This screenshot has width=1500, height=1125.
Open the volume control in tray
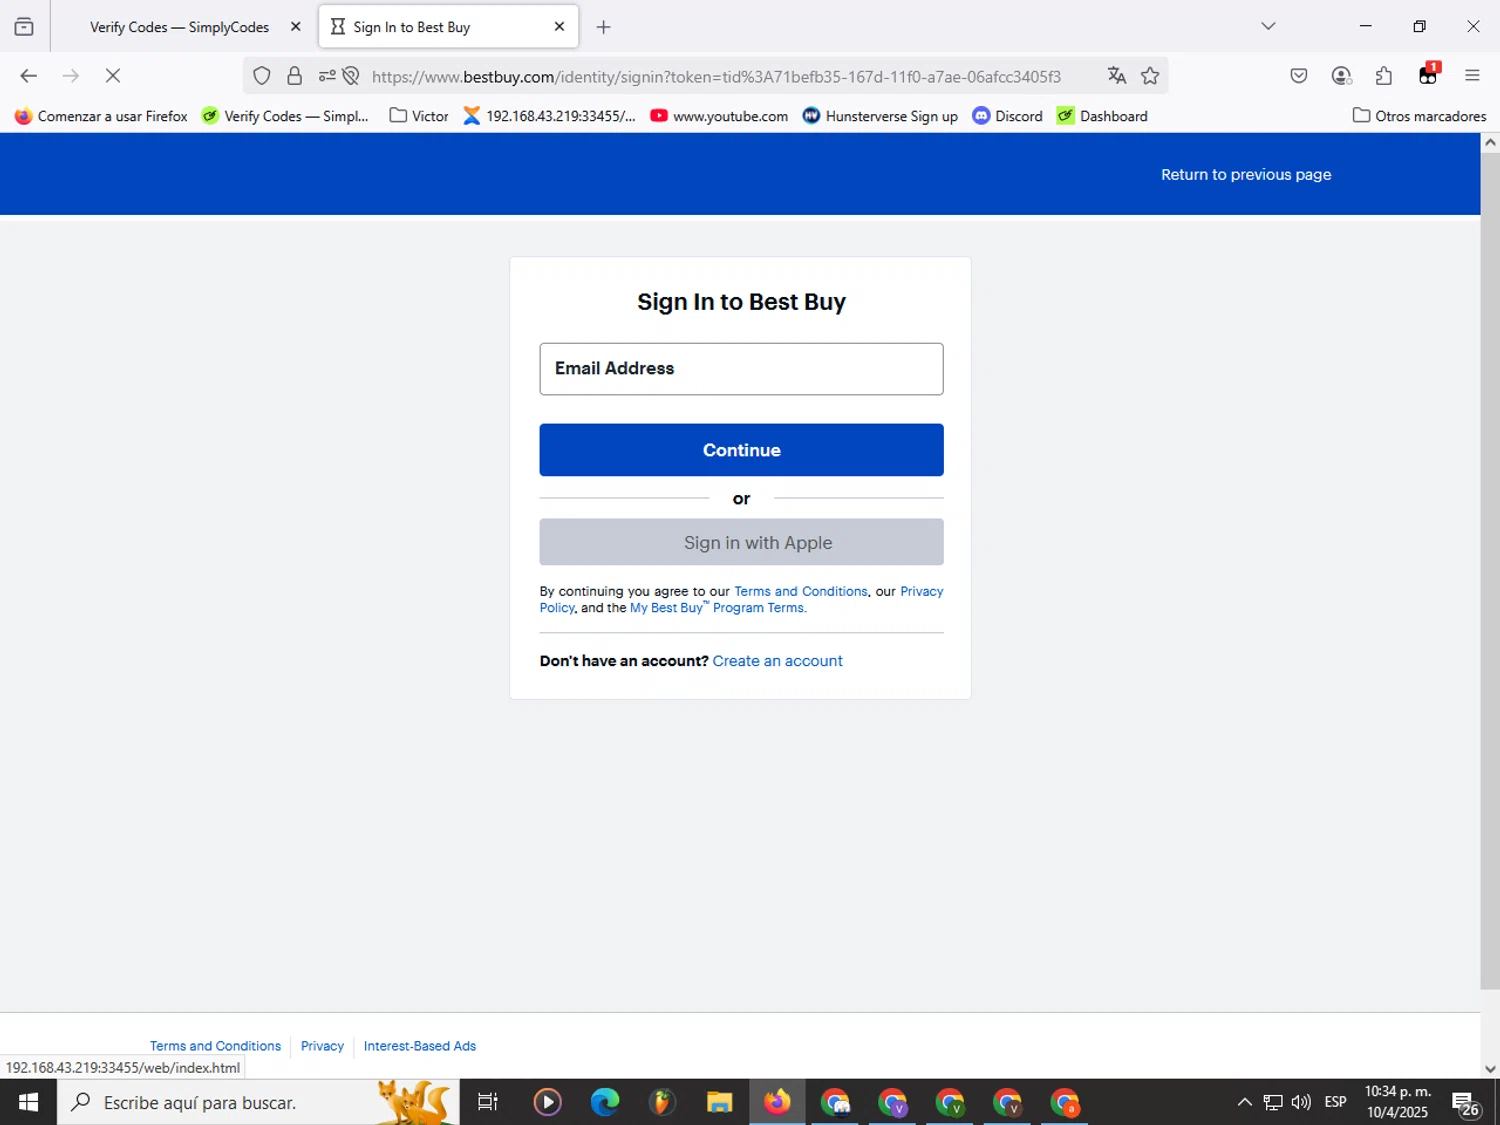tap(1301, 1102)
